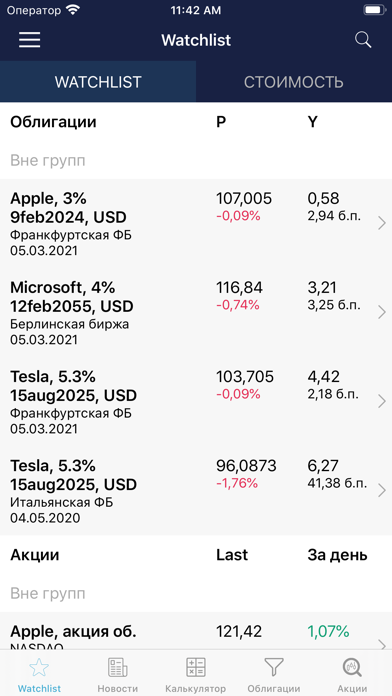Open the Microsoft, 4% 12feb2055 bond

click(196, 312)
